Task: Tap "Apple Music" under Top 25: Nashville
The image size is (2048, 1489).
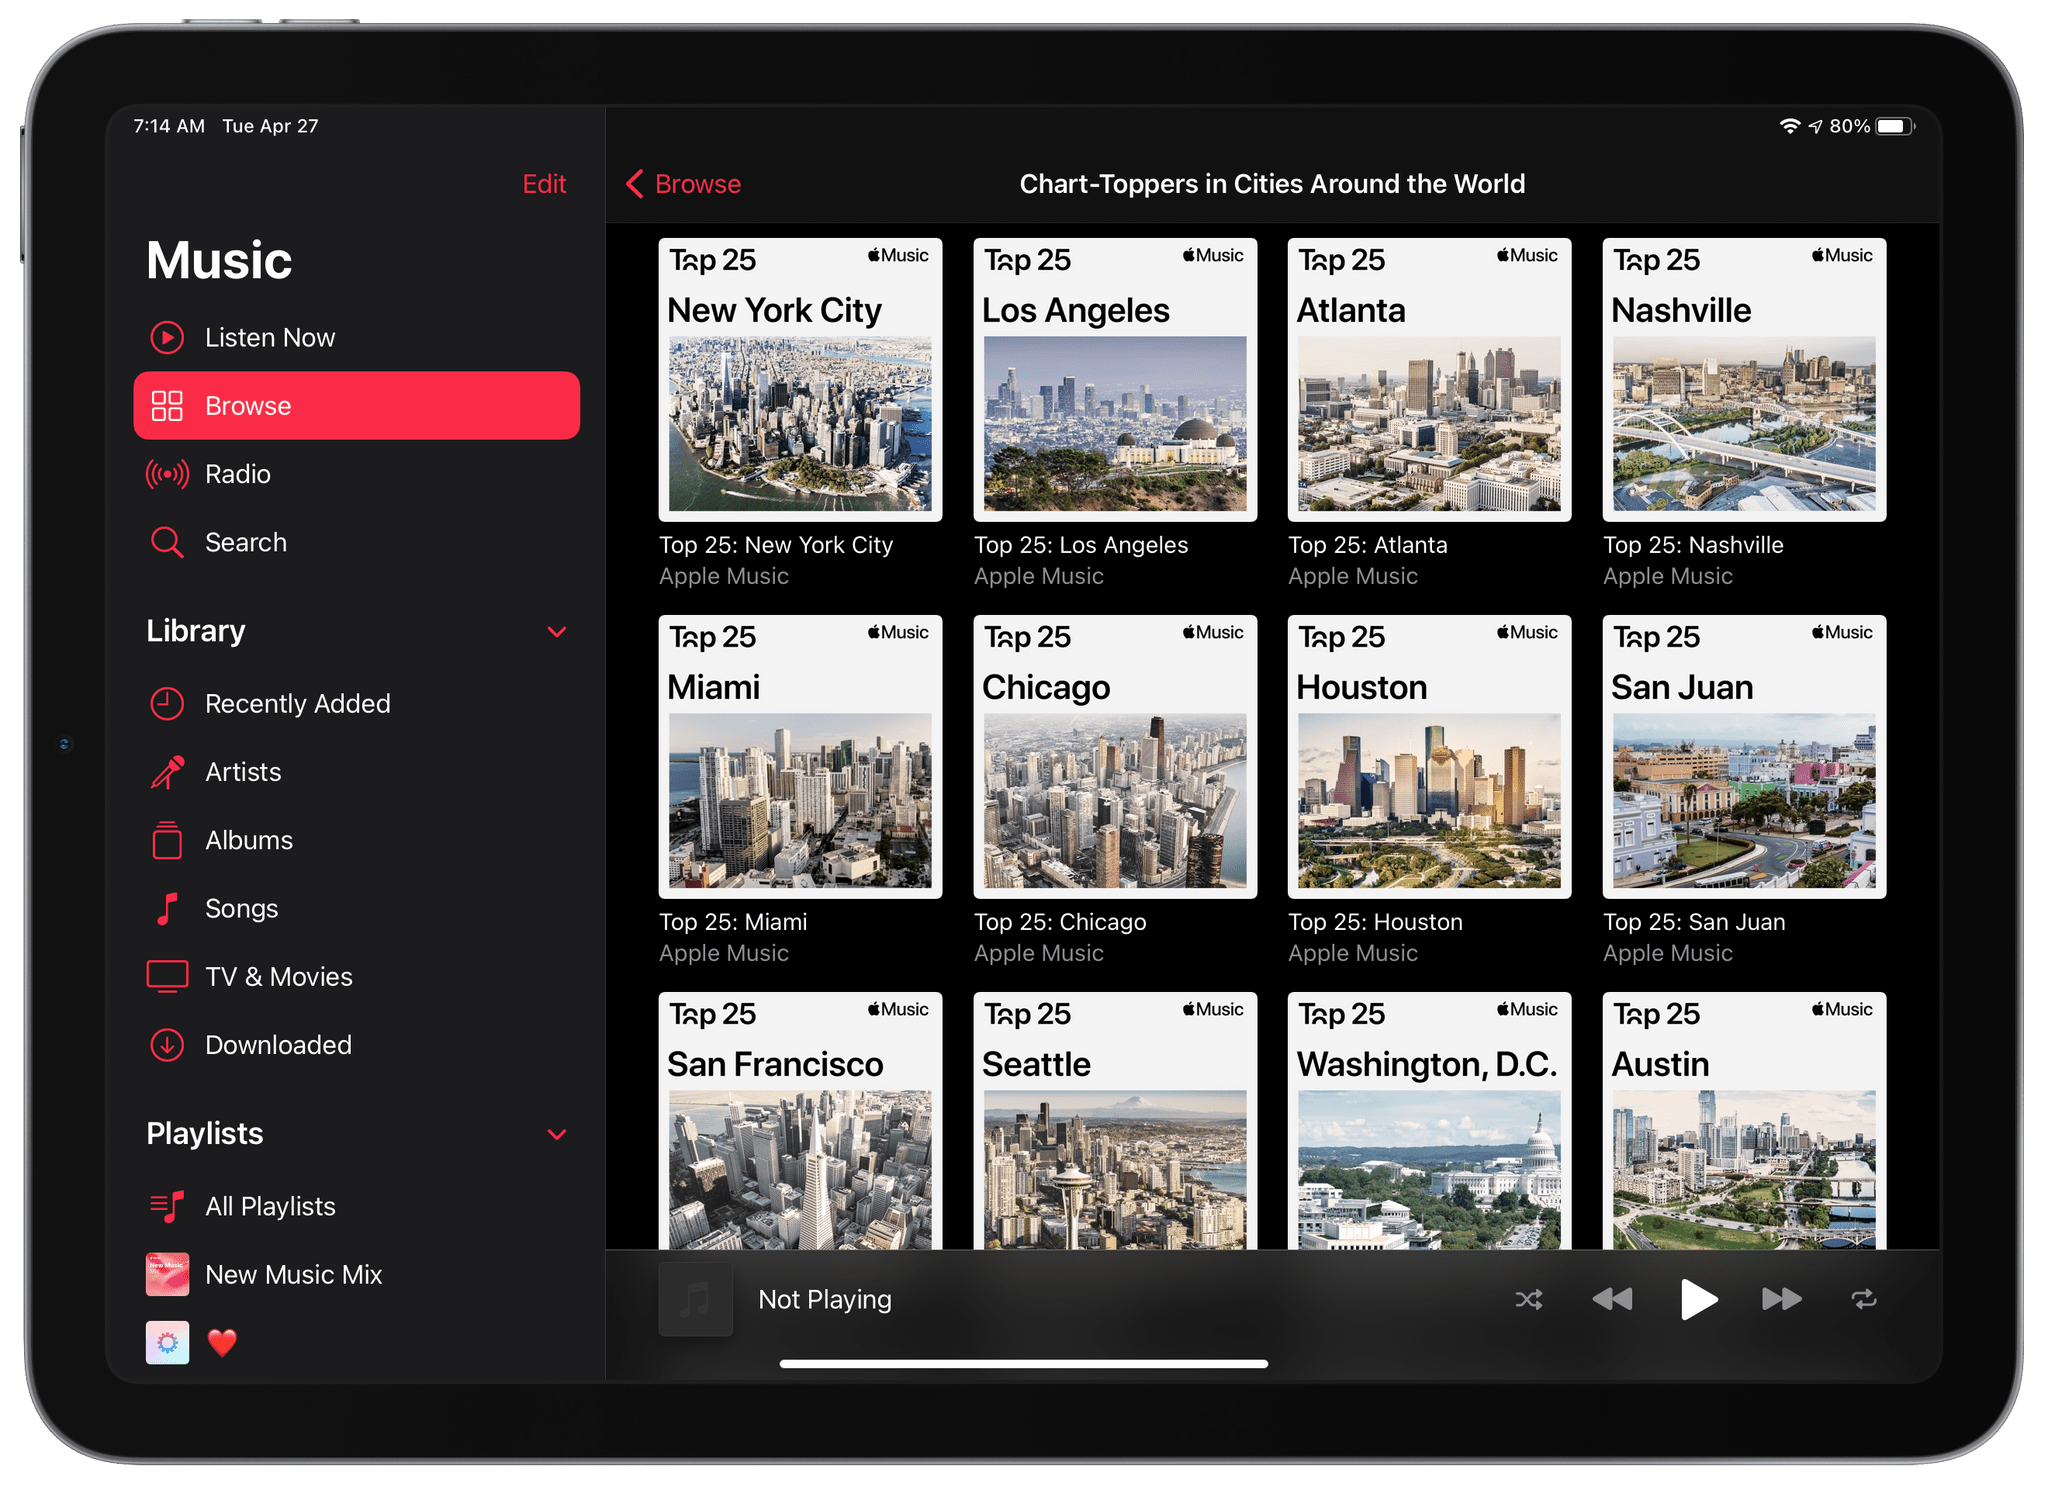Action: [1667, 576]
